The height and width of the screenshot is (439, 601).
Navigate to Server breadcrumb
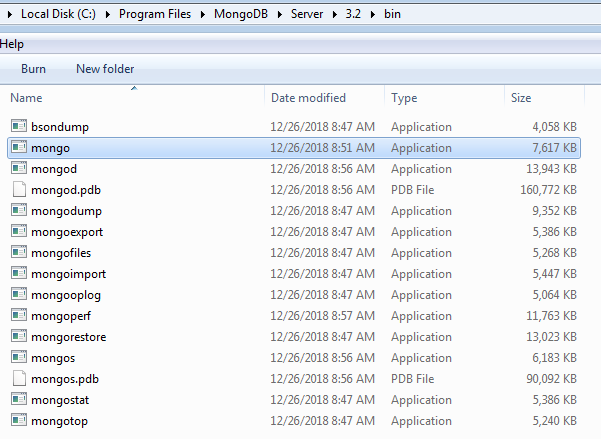307,14
